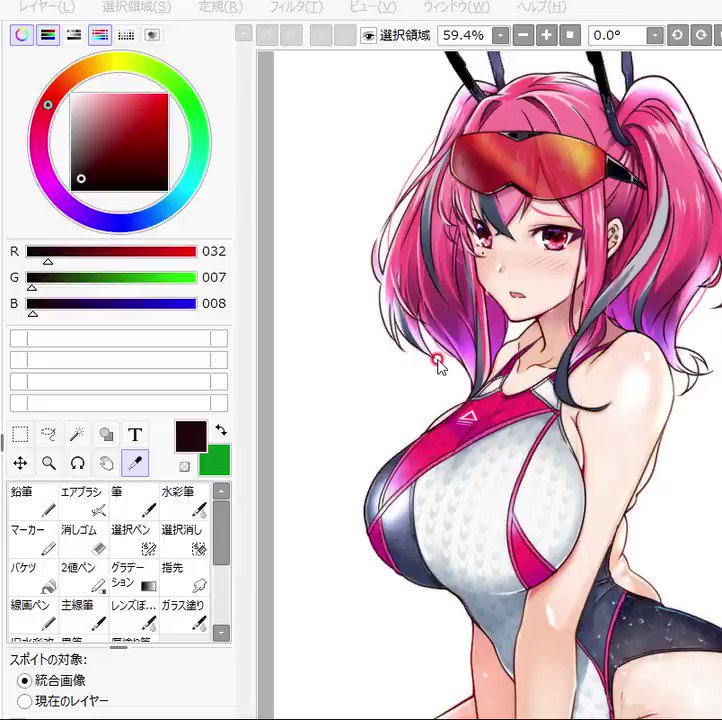Select the rectangular selection tool
Image resolution: width=722 pixels, height=720 pixels.
tap(20, 434)
